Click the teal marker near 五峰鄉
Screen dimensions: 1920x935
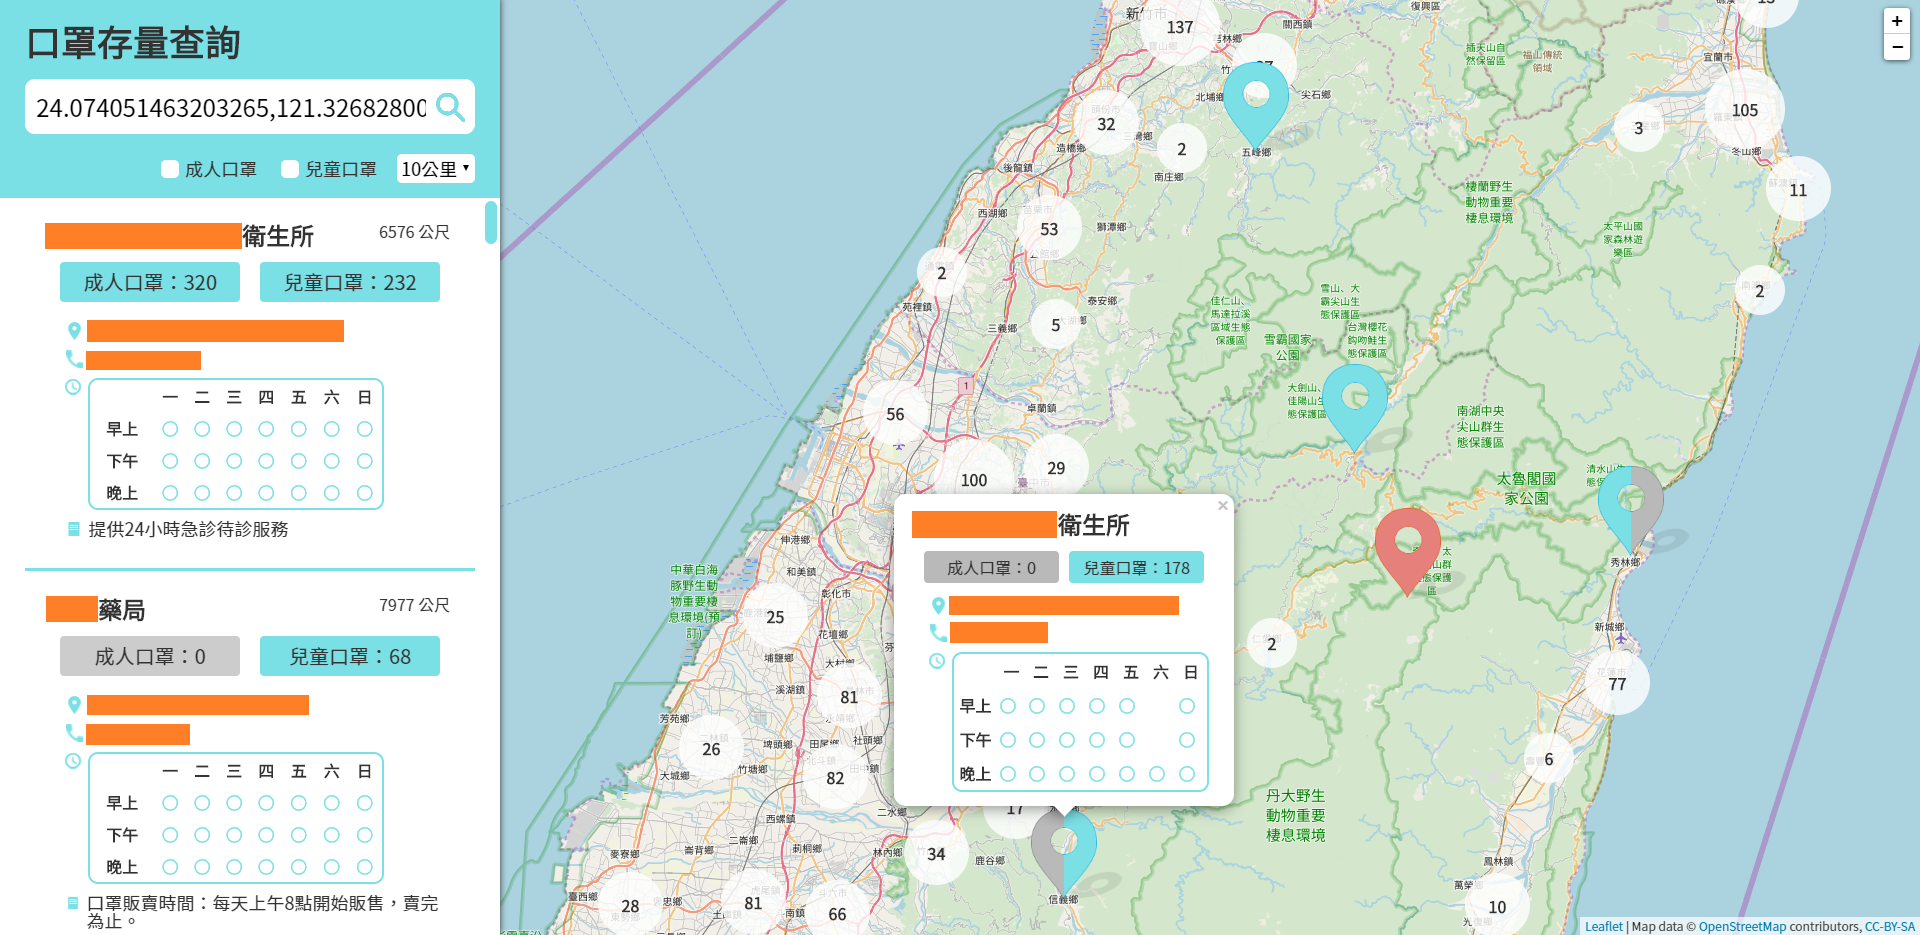pos(1256,98)
